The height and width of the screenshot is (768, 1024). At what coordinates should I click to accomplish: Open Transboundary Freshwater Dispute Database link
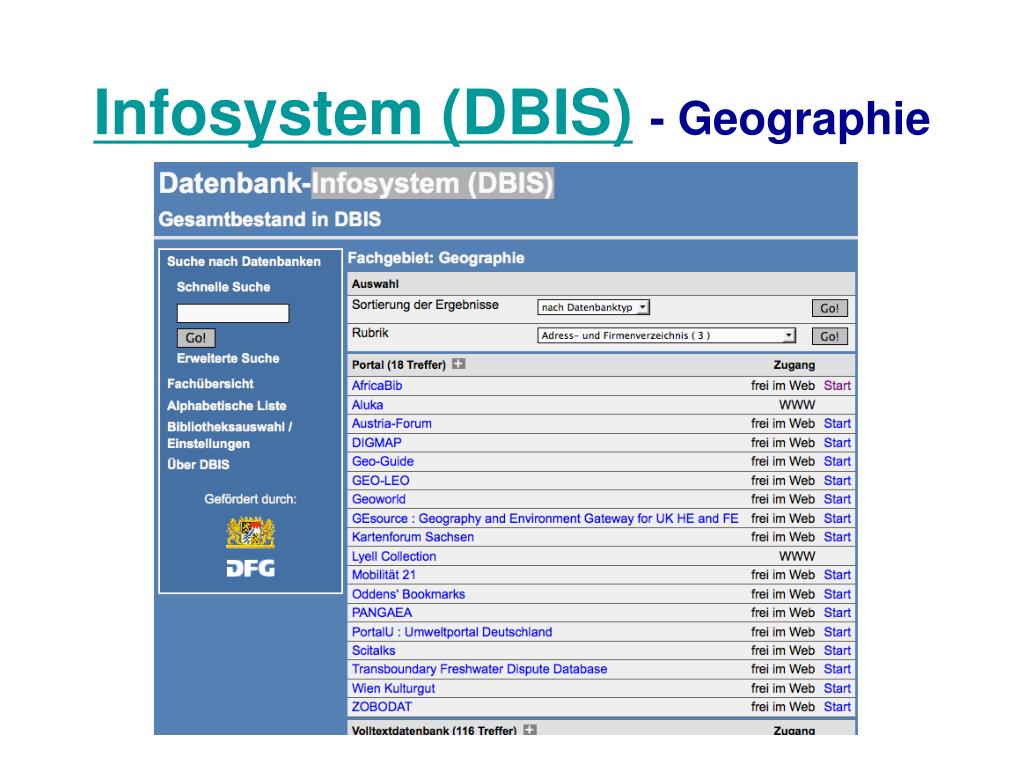pos(479,669)
